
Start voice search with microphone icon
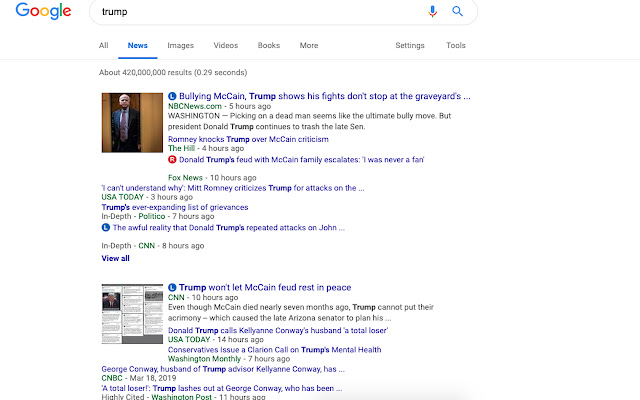pyautogui.click(x=433, y=11)
